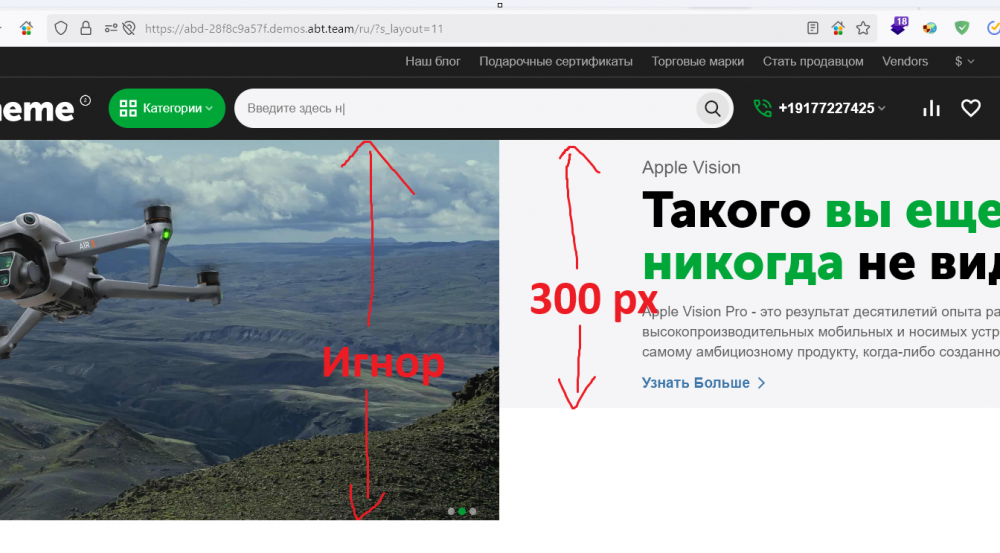Select the first carousel slide dot
Image resolution: width=1000 pixels, height=553 pixels.
pos(451,511)
